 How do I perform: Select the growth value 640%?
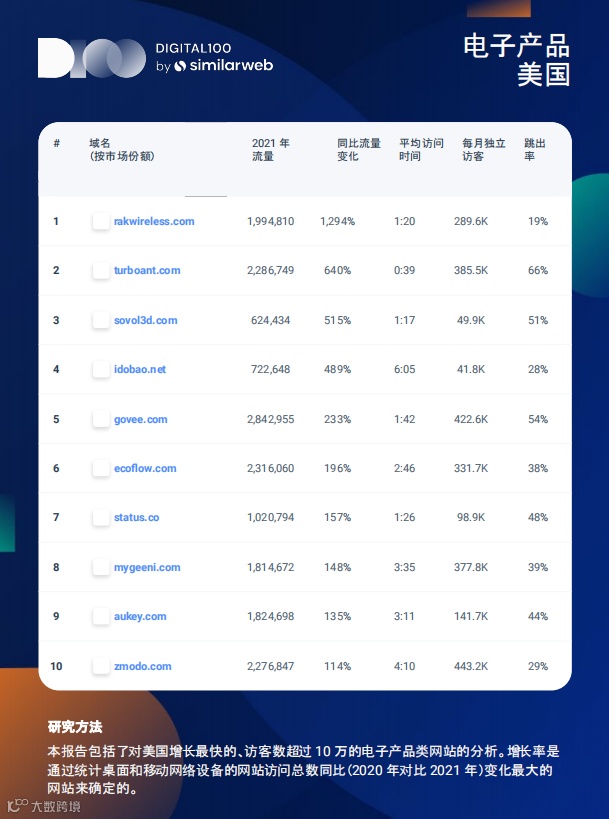tap(337, 271)
